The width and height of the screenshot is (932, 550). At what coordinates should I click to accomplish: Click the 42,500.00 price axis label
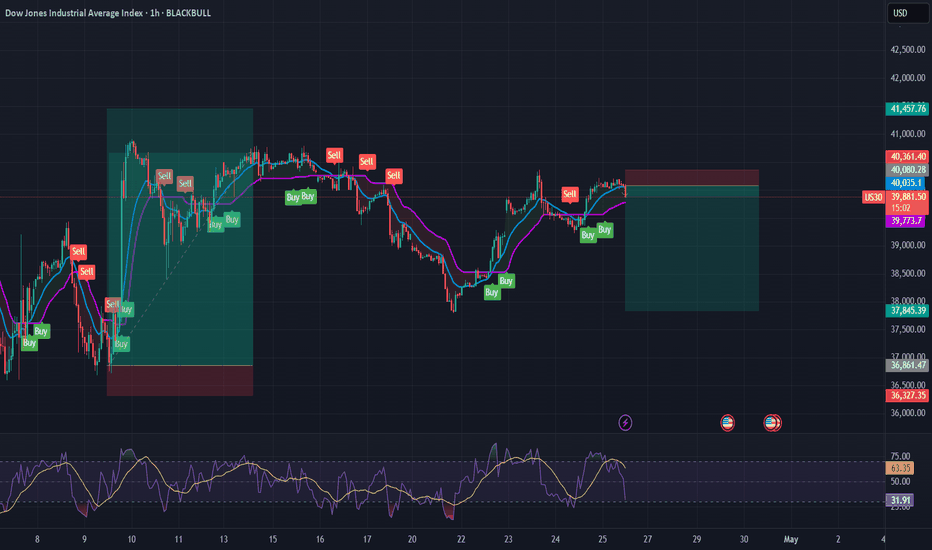pos(908,50)
